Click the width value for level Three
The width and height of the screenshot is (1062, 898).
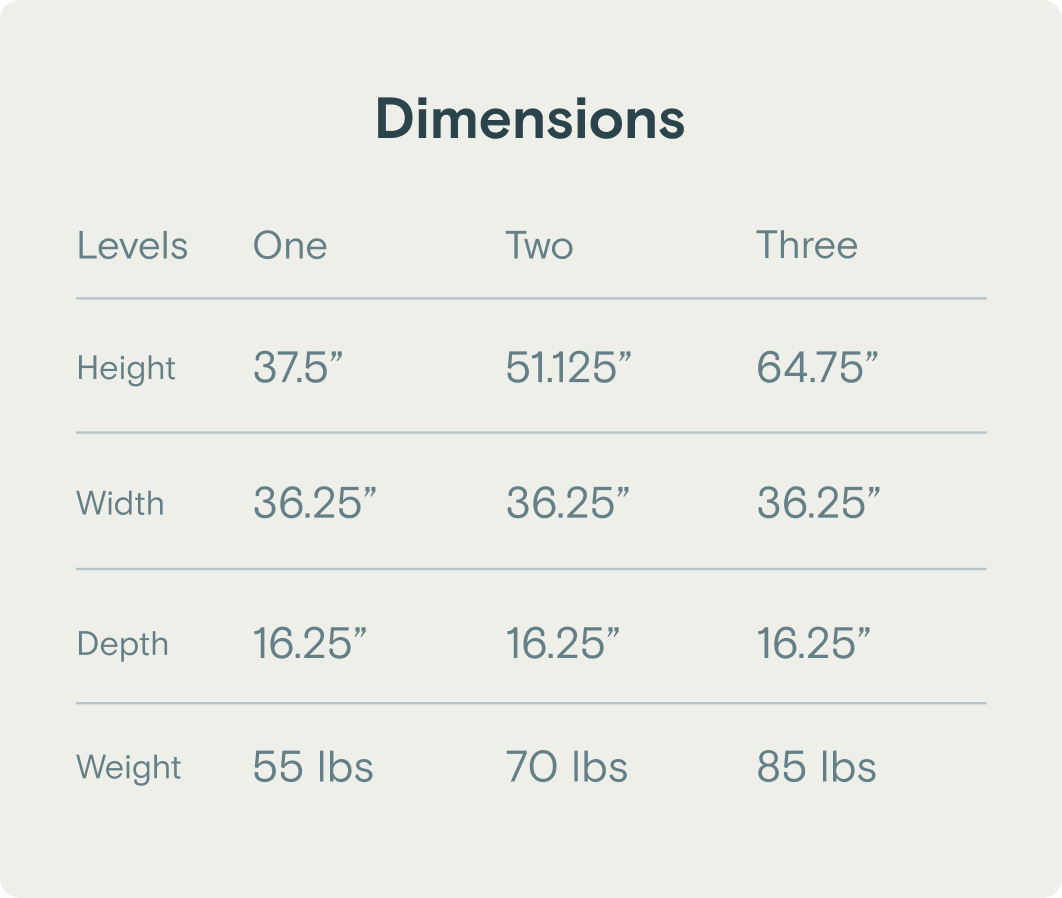pyautogui.click(x=818, y=503)
